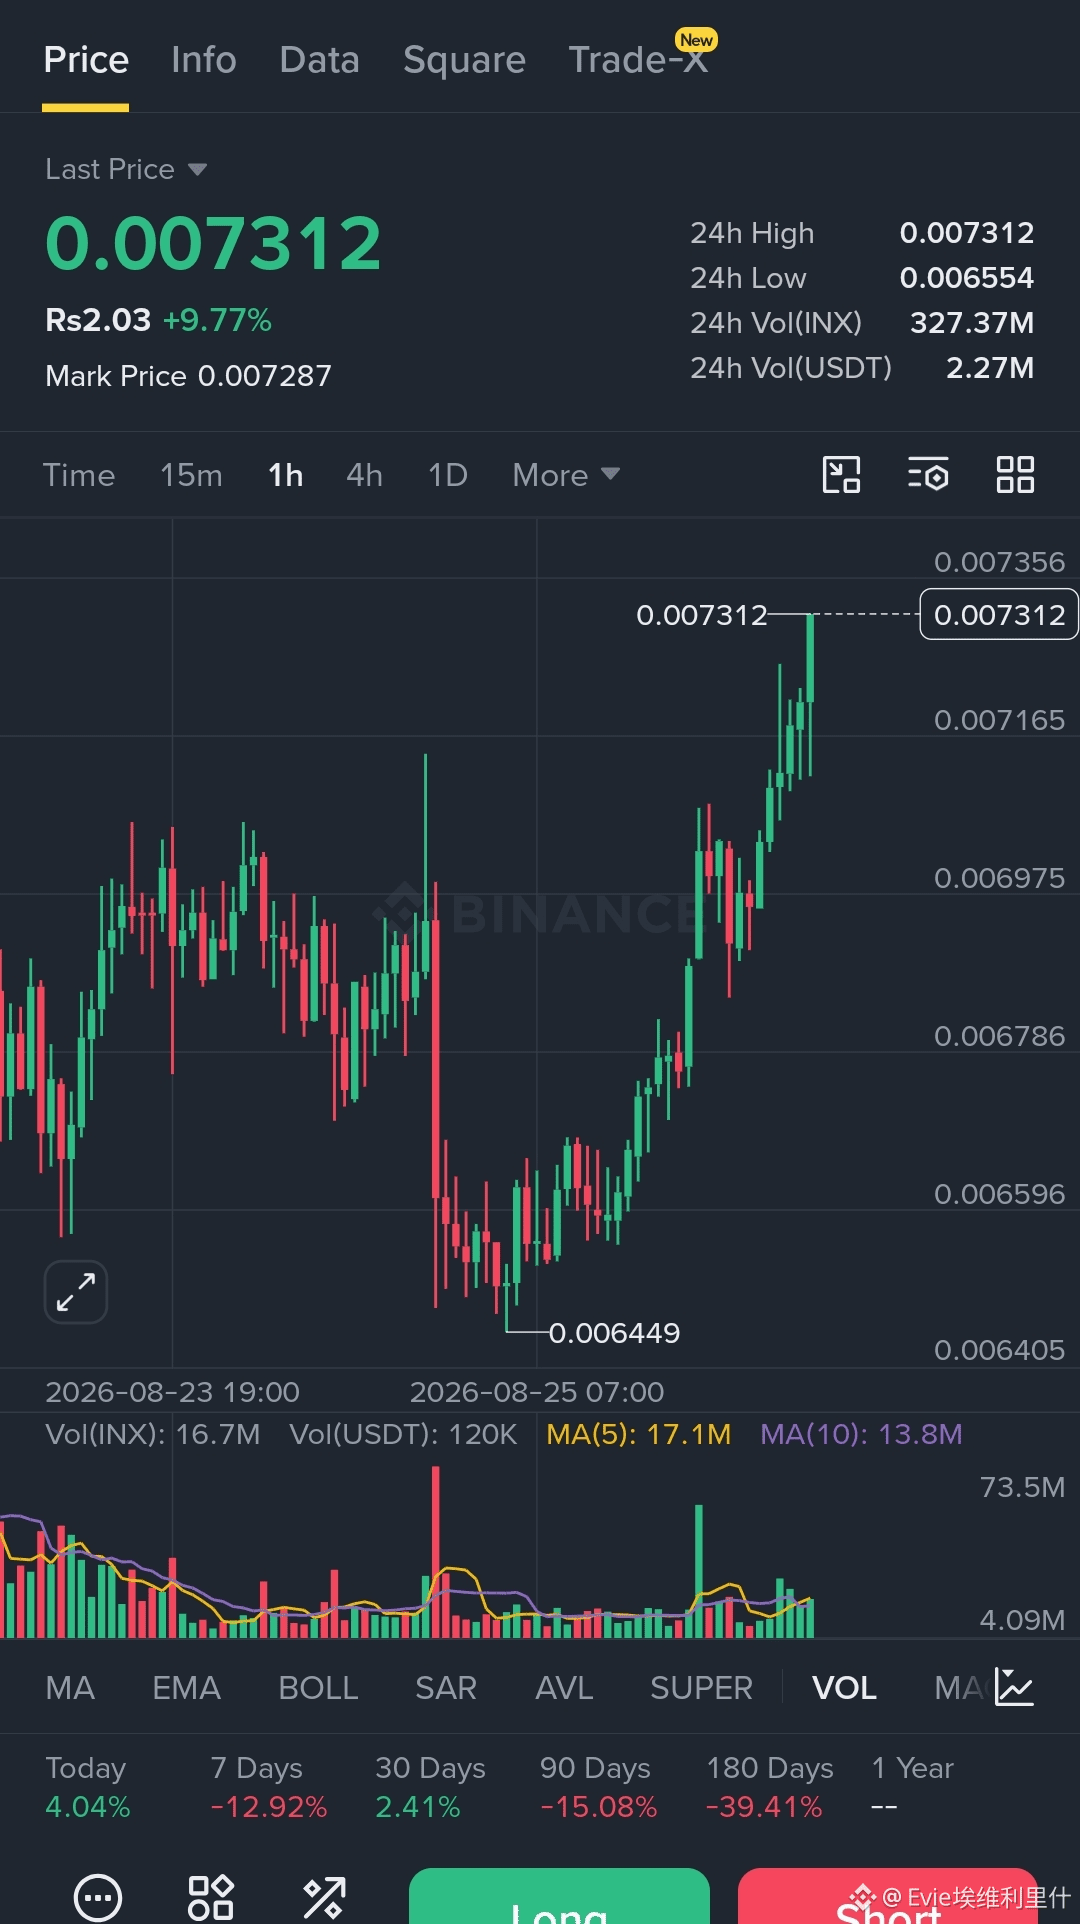The width and height of the screenshot is (1080, 1924).
Task: Select current price label 0.007312 on axis
Action: pos(999,614)
